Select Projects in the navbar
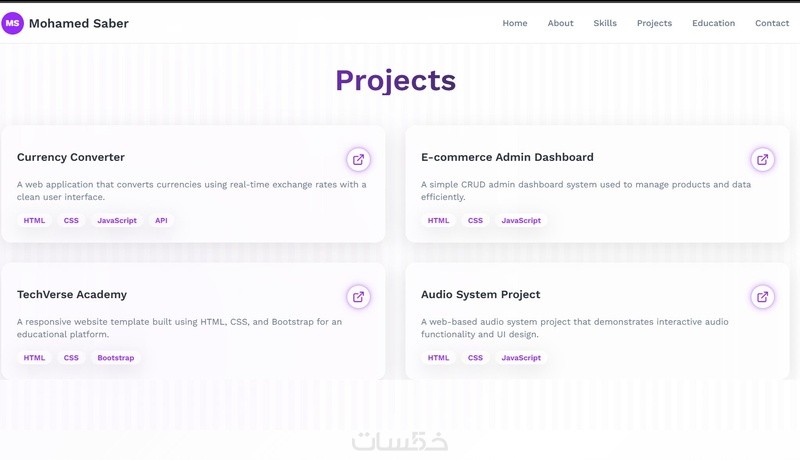 pyautogui.click(x=654, y=23)
